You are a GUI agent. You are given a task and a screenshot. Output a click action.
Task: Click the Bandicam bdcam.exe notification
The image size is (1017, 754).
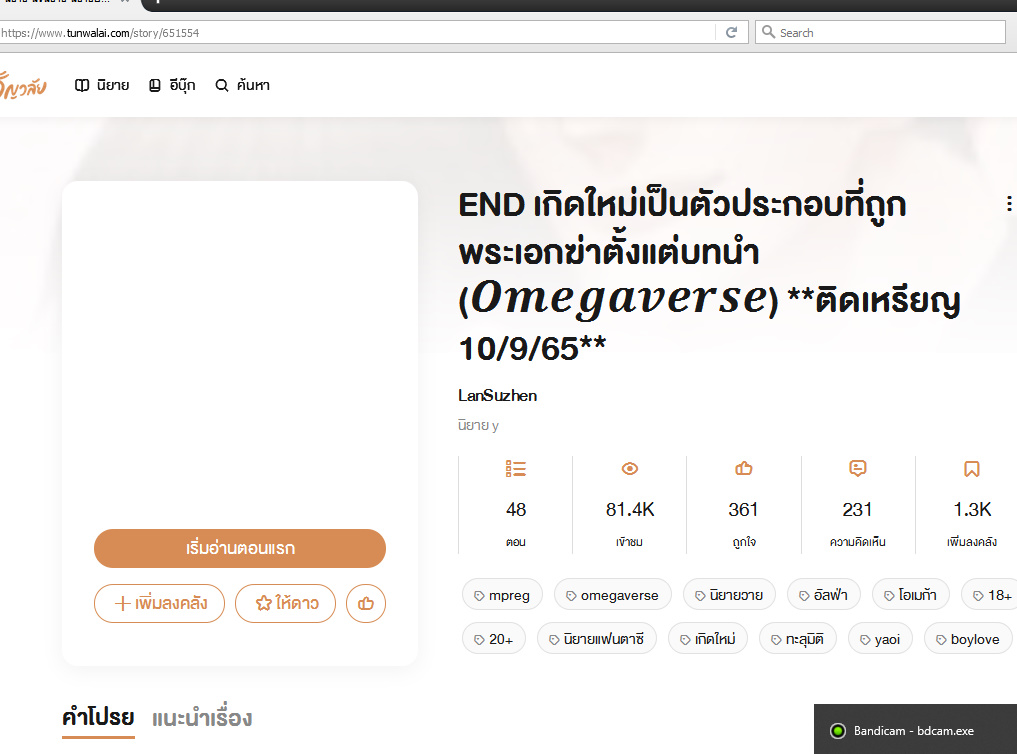pos(915,730)
